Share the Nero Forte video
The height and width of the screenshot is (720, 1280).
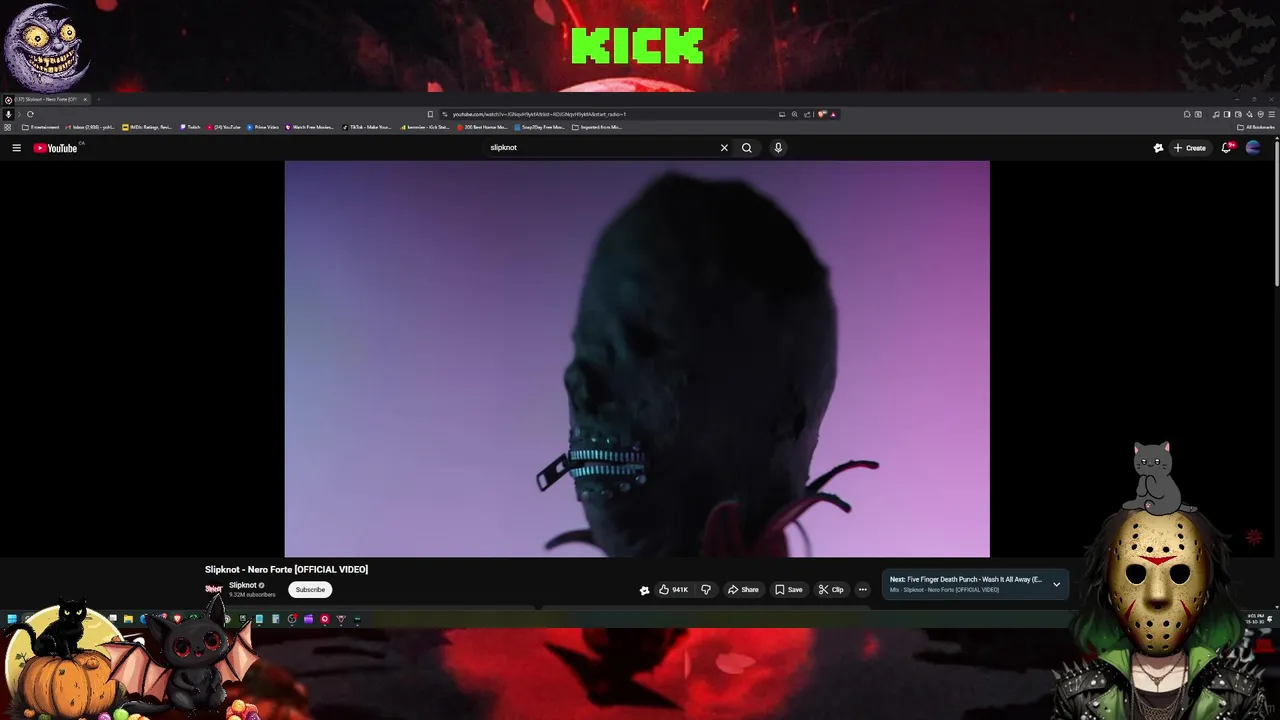coord(743,590)
